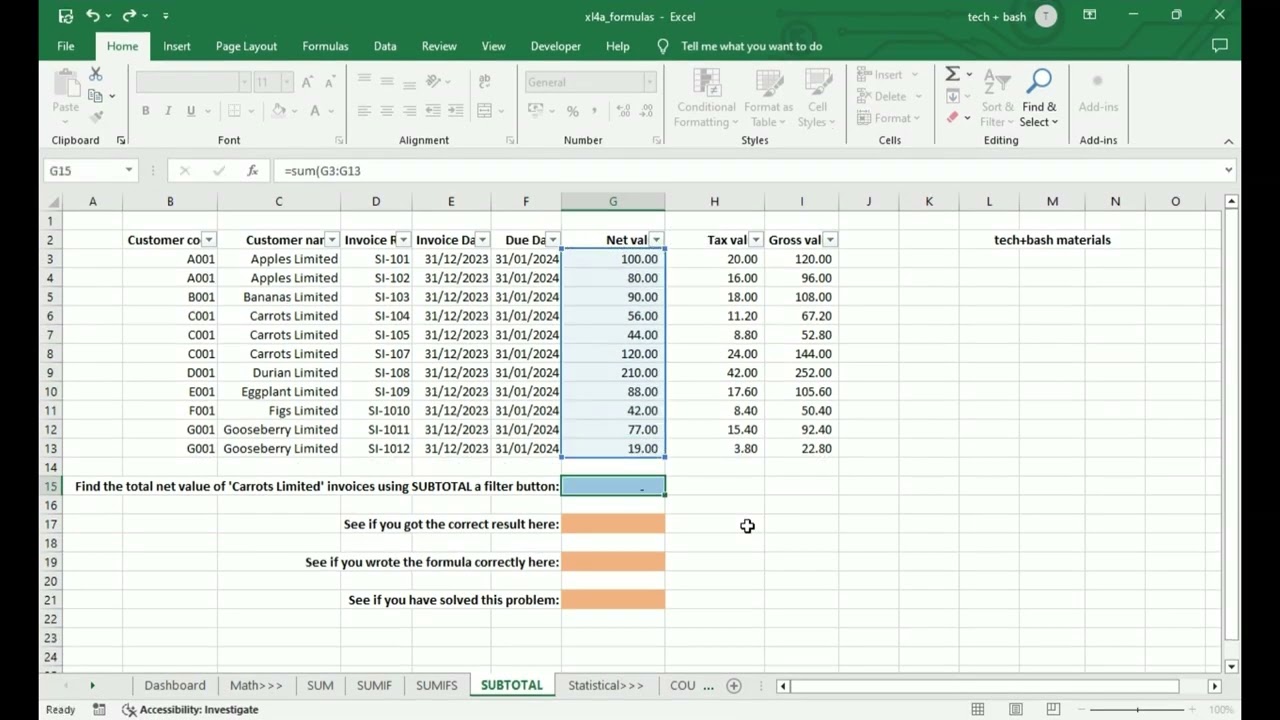Image resolution: width=1280 pixels, height=720 pixels.
Task: Open Gross value filter dropdown
Action: pos(830,240)
